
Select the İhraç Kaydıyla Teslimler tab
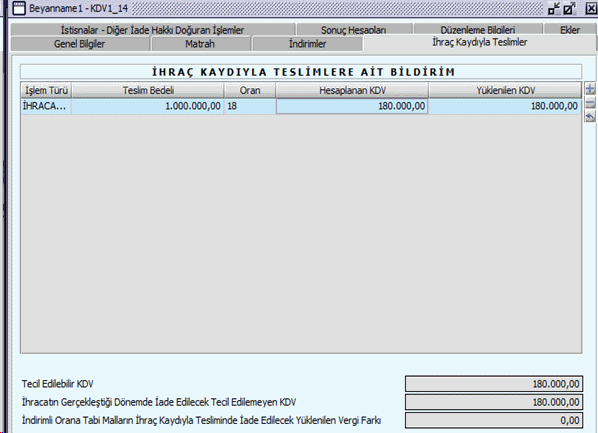pos(480,42)
